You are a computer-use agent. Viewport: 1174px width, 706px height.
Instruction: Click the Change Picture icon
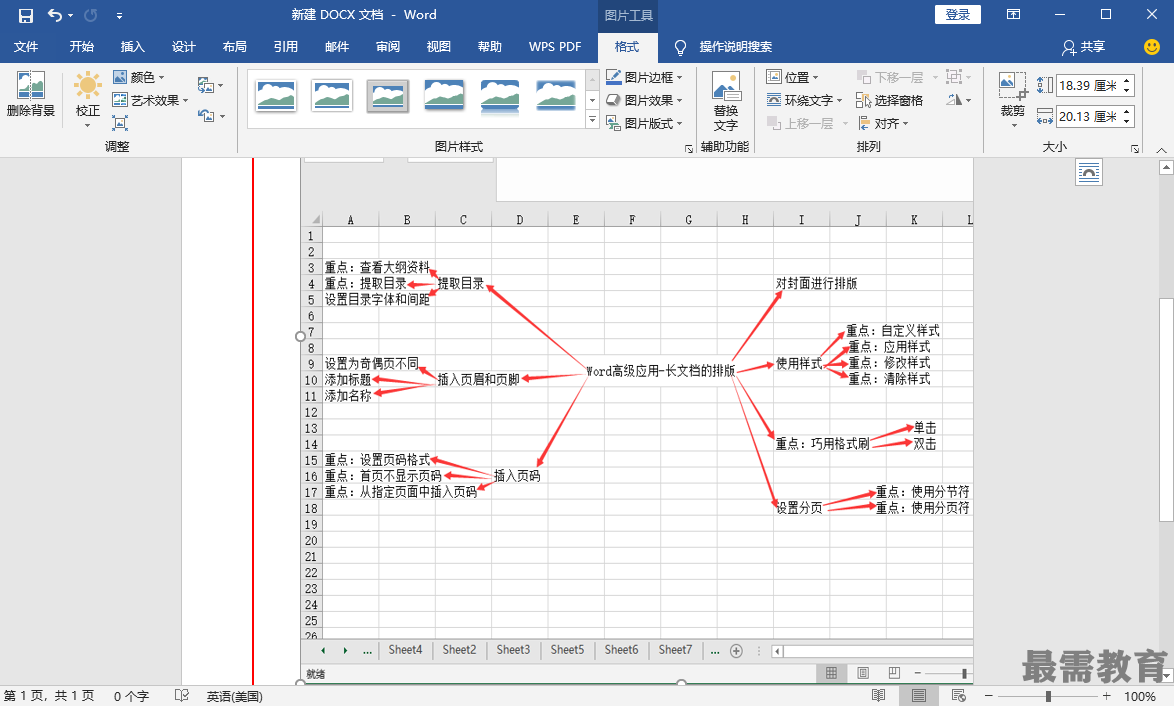210,85
